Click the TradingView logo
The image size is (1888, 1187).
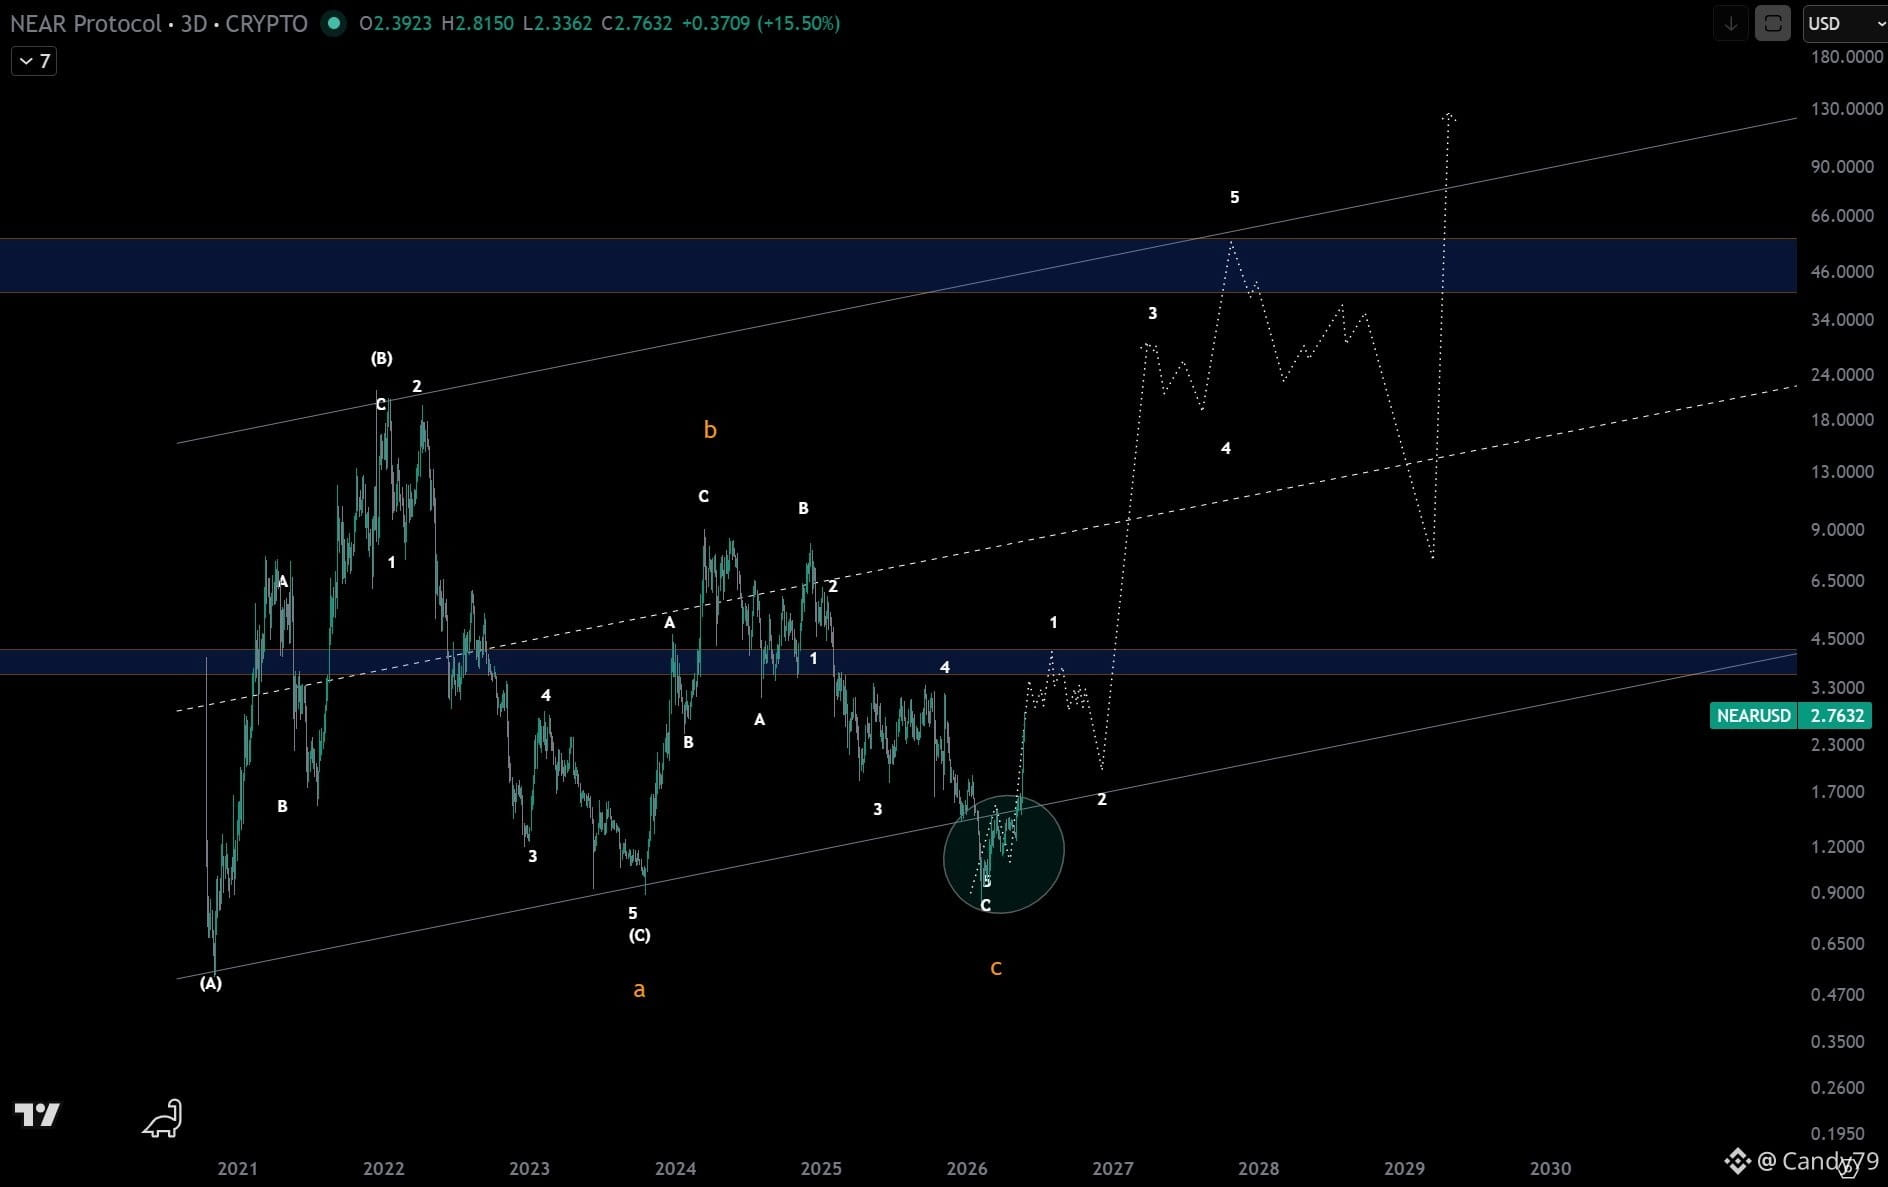tap(37, 1114)
